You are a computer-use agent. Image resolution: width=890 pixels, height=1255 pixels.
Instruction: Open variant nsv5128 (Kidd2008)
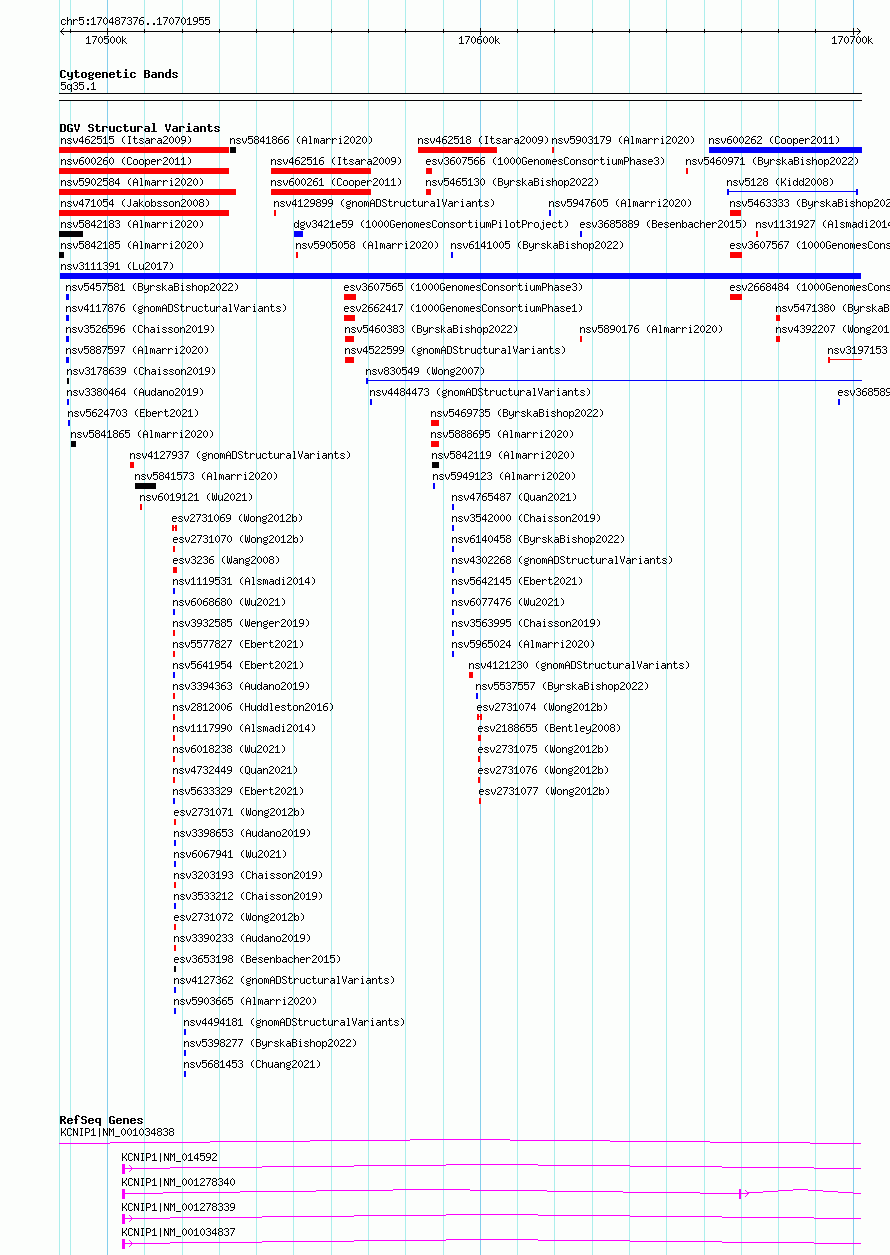tap(781, 182)
